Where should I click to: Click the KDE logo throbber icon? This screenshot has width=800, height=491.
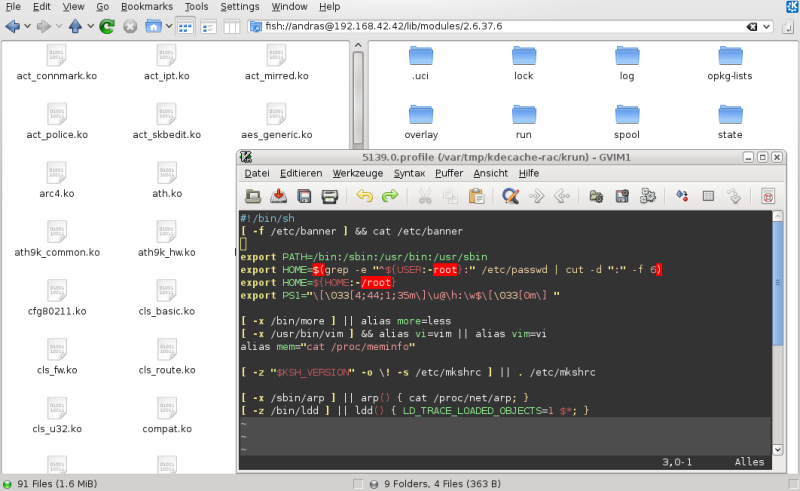click(793, 7)
